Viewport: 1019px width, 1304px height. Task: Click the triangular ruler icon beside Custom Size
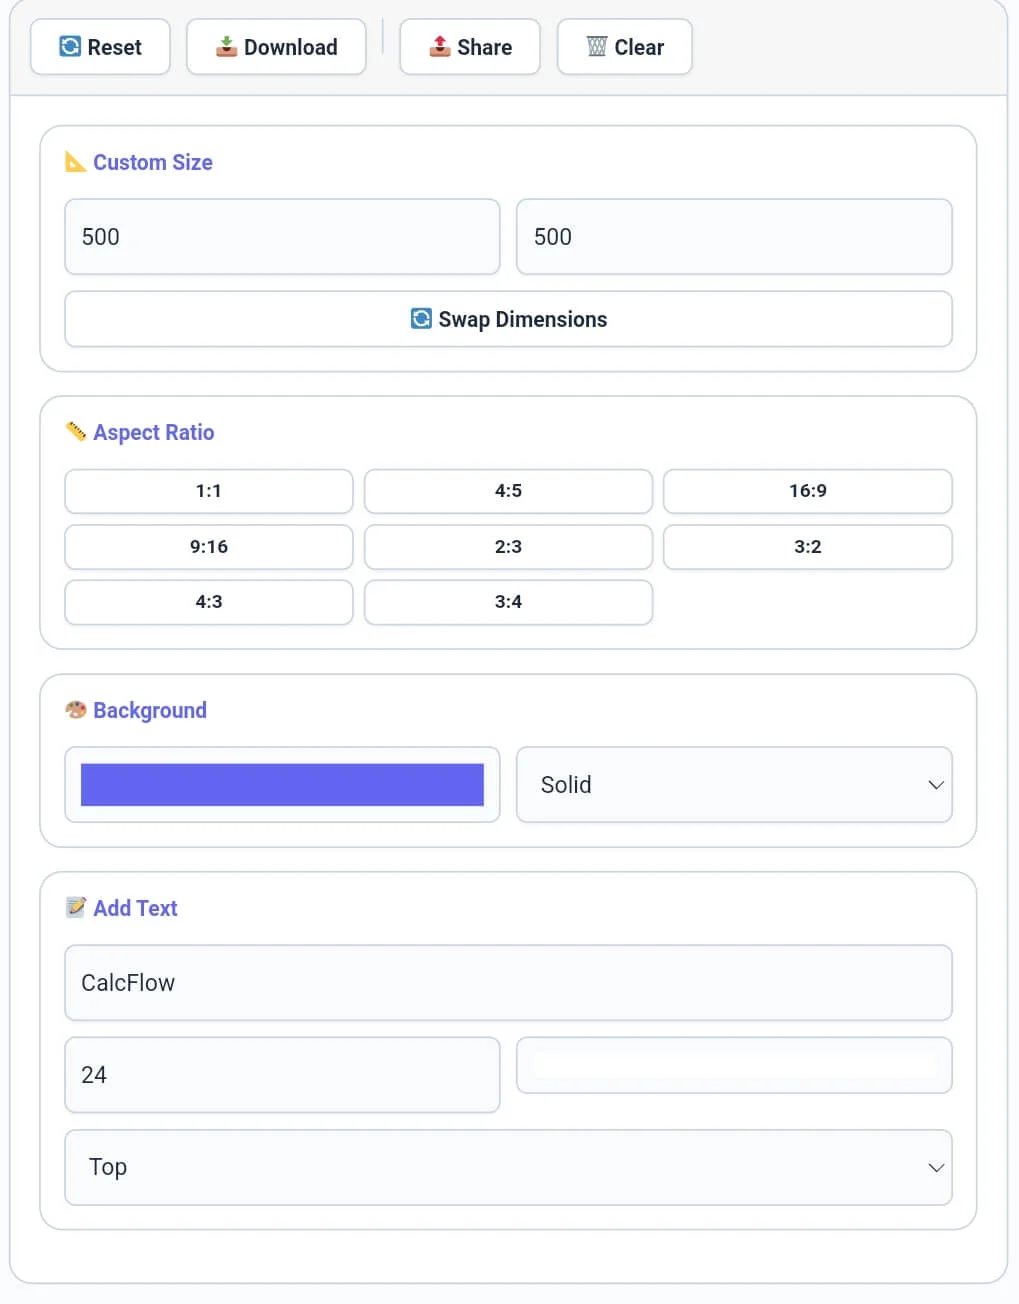tap(77, 161)
